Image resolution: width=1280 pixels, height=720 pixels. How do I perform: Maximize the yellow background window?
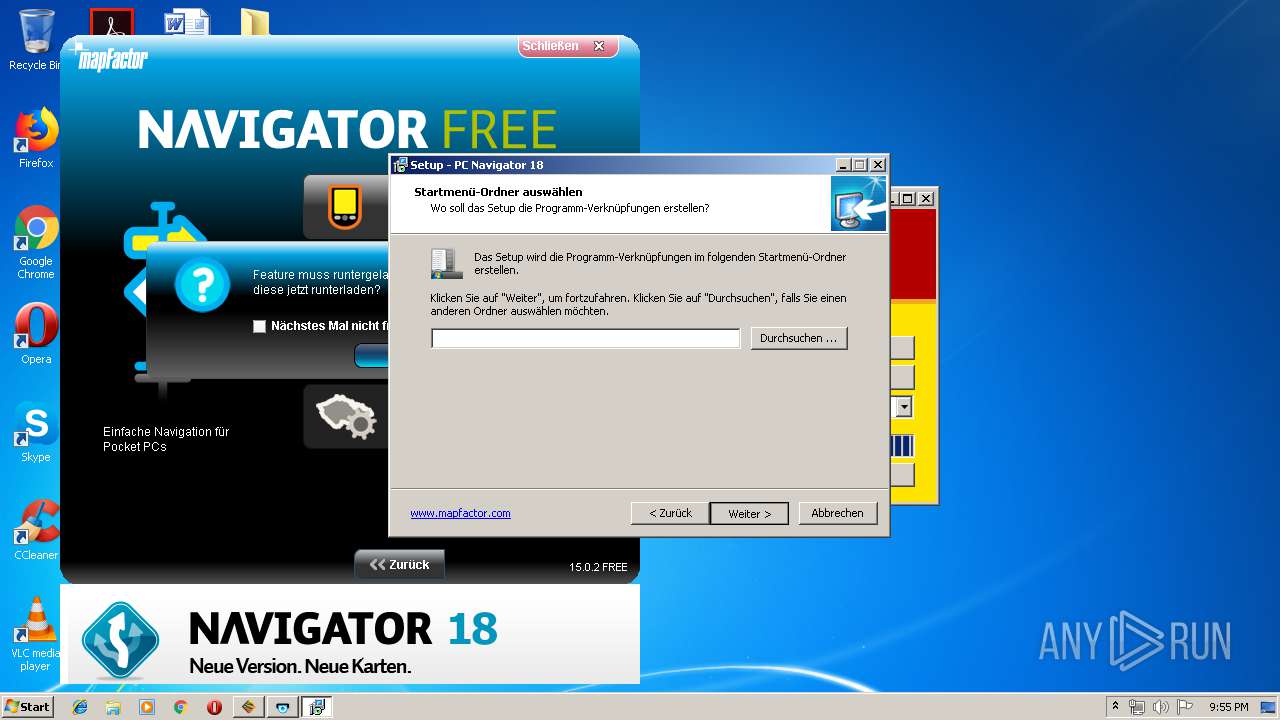(908, 198)
